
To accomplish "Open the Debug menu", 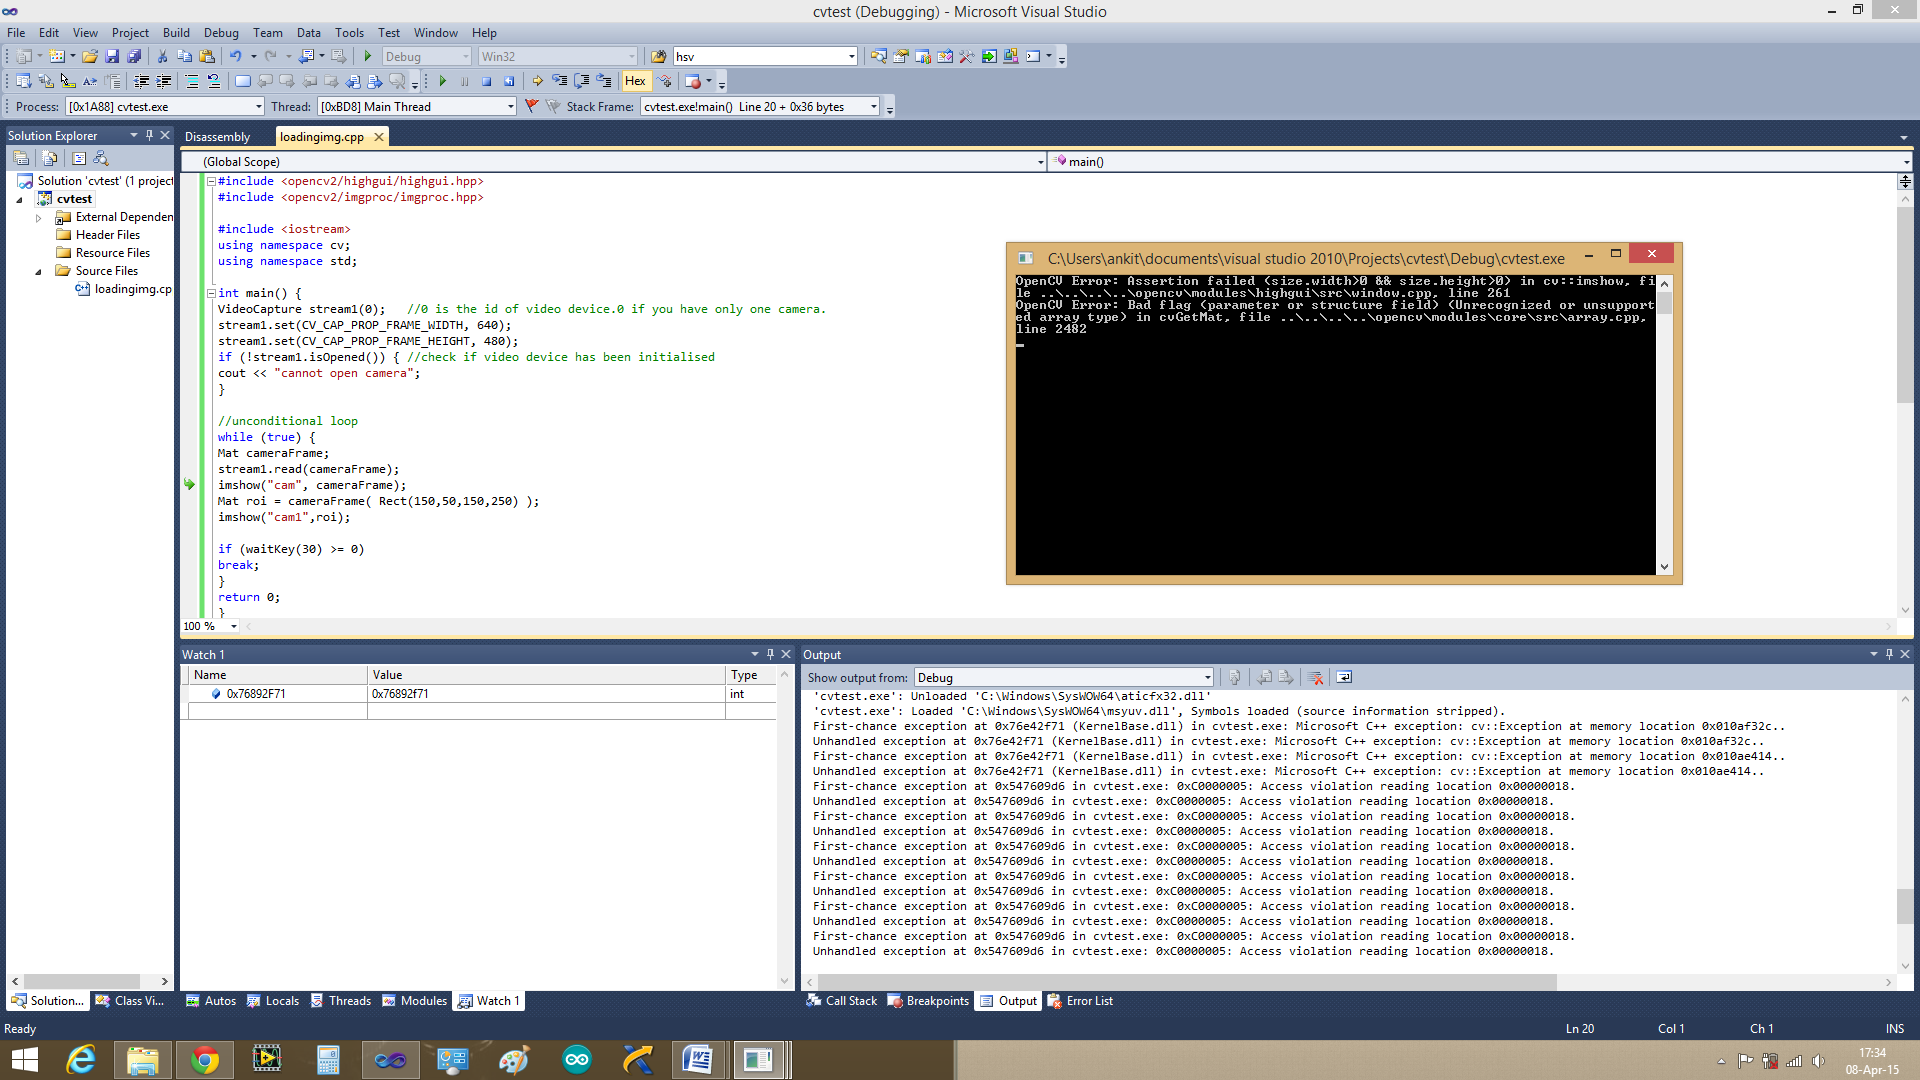I will (219, 33).
